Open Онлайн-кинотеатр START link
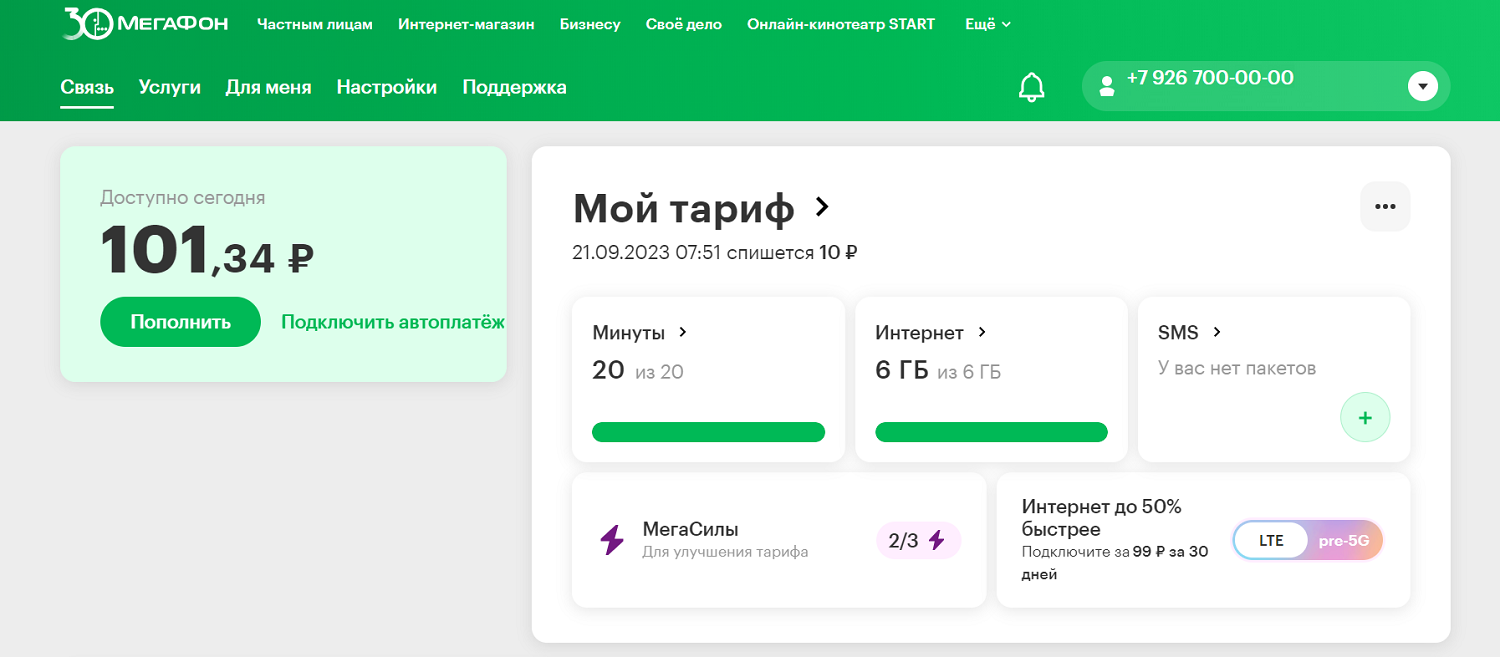1500x657 pixels. click(840, 24)
